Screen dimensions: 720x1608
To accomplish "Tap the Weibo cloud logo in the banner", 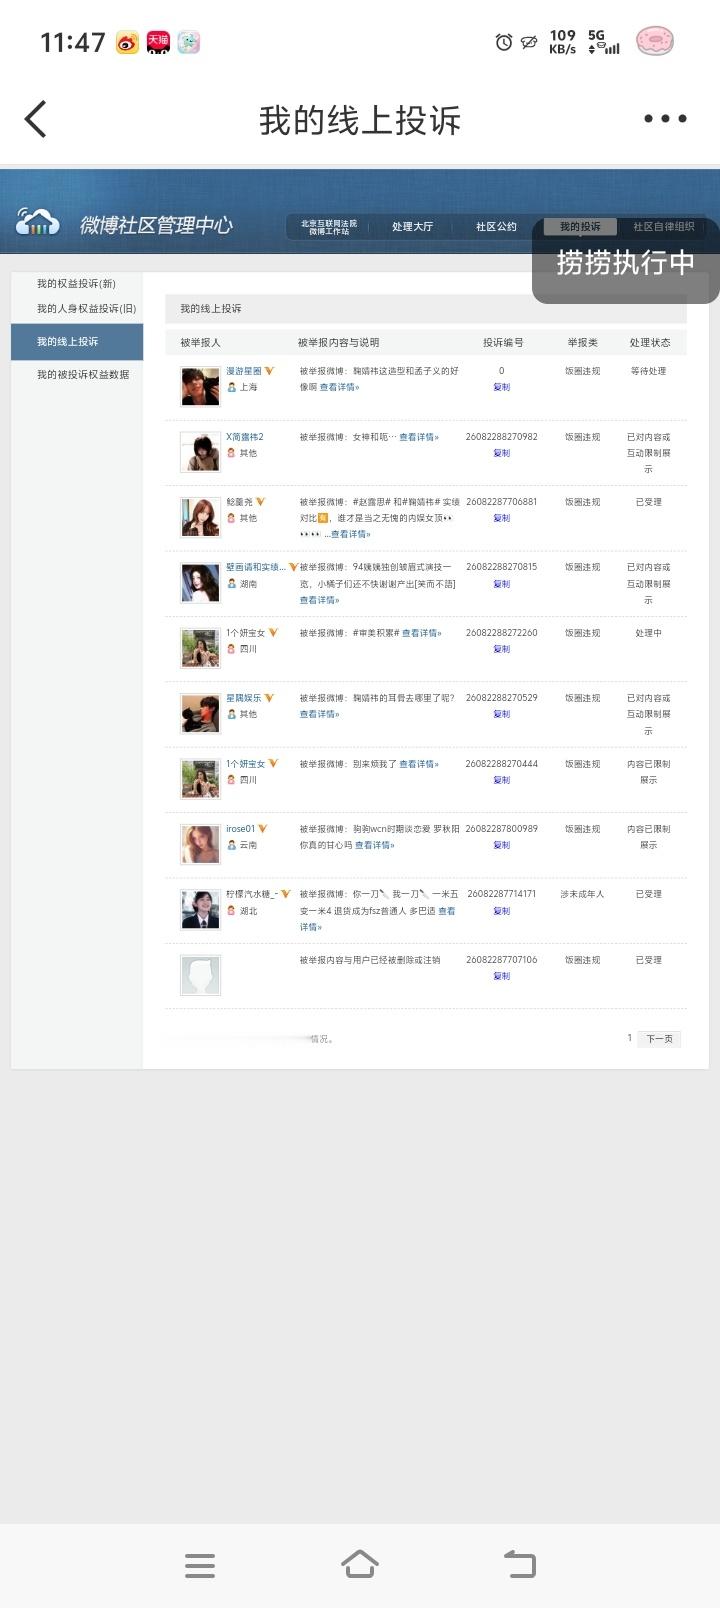I will click(x=38, y=222).
